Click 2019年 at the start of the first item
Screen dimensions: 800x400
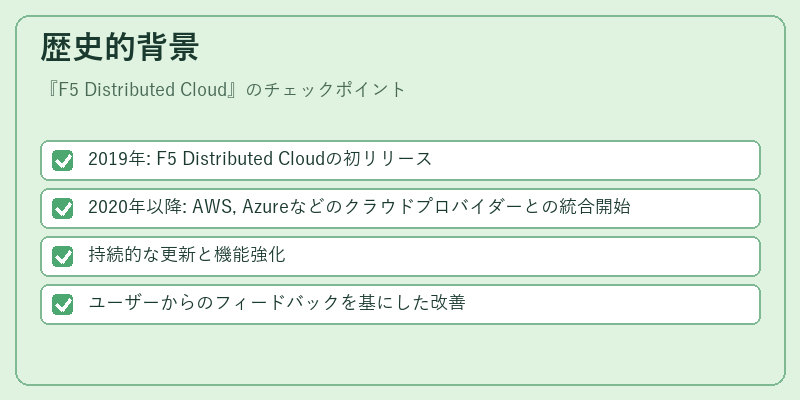point(116,159)
